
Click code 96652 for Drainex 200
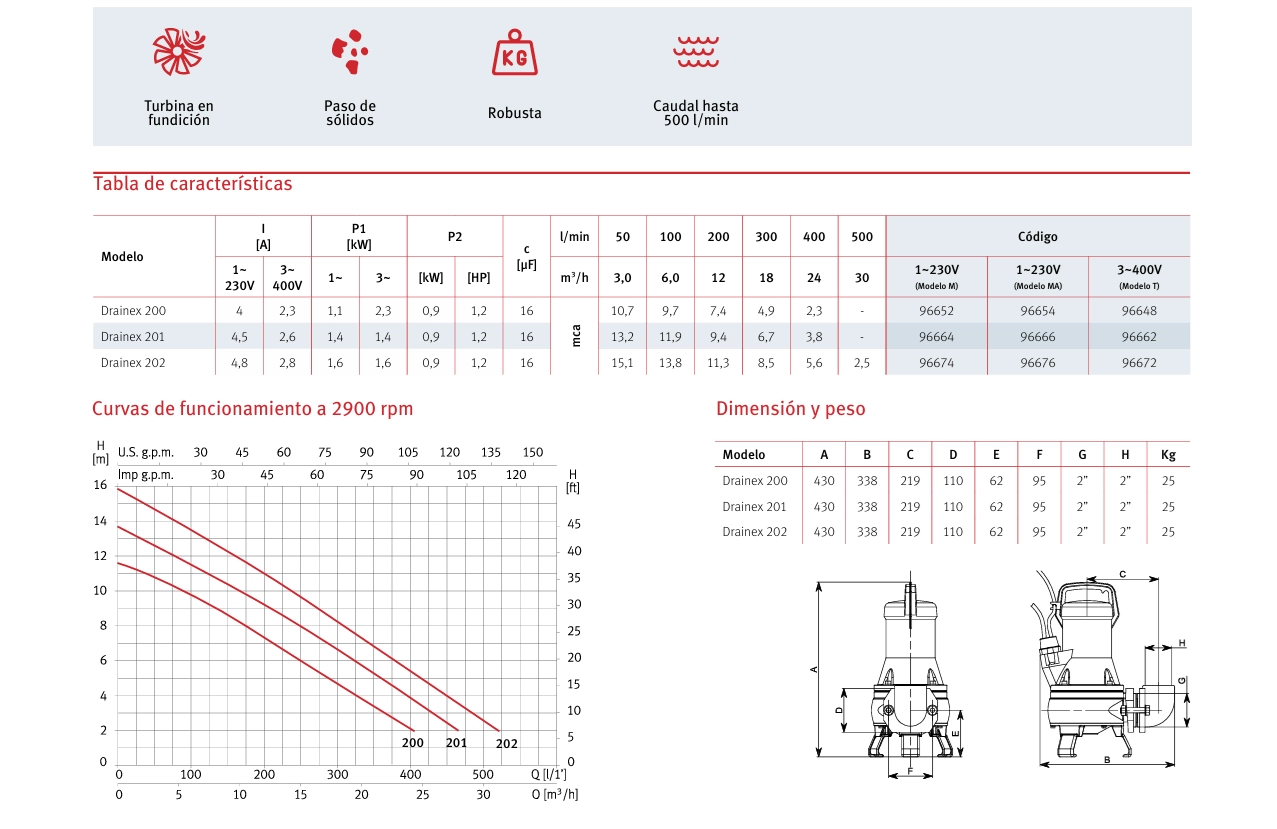click(x=936, y=311)
